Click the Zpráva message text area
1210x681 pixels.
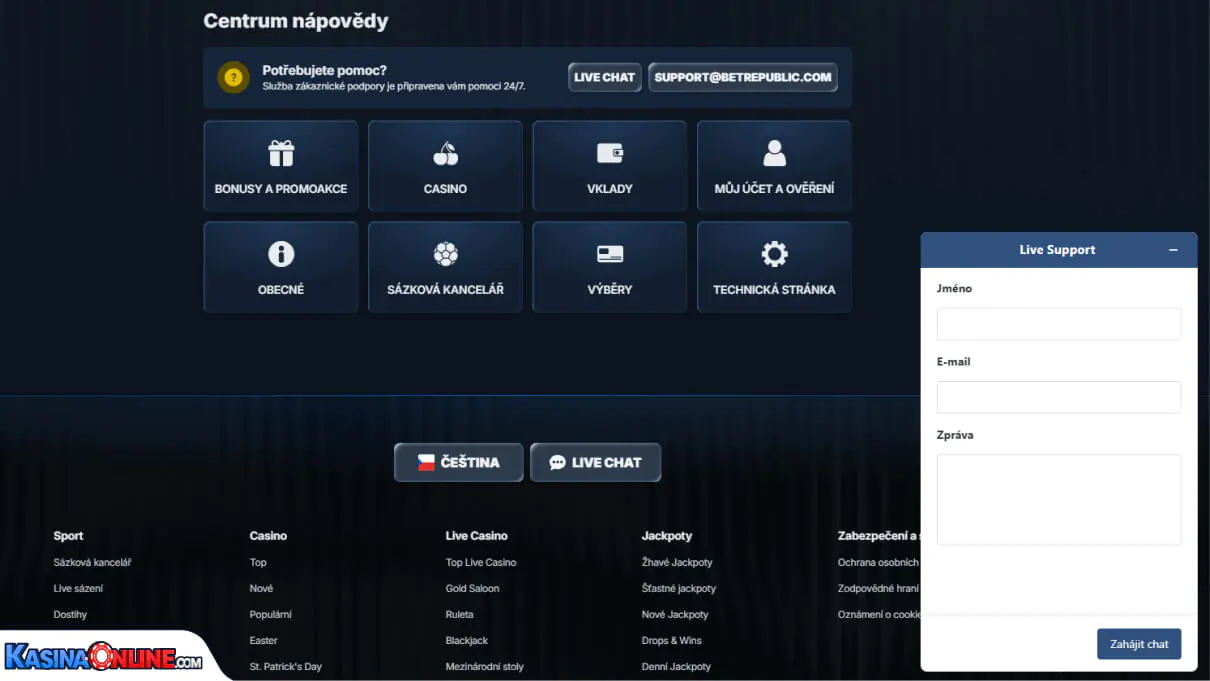(x=1058, y=499)
